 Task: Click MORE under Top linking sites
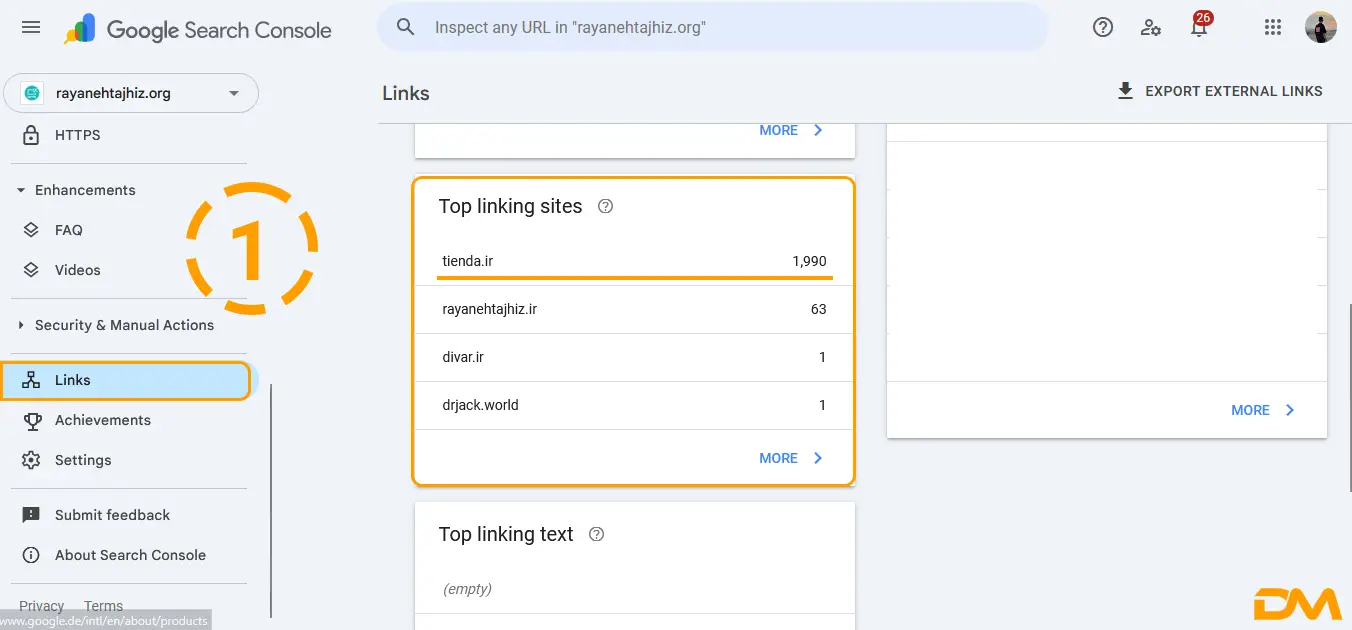790,458
